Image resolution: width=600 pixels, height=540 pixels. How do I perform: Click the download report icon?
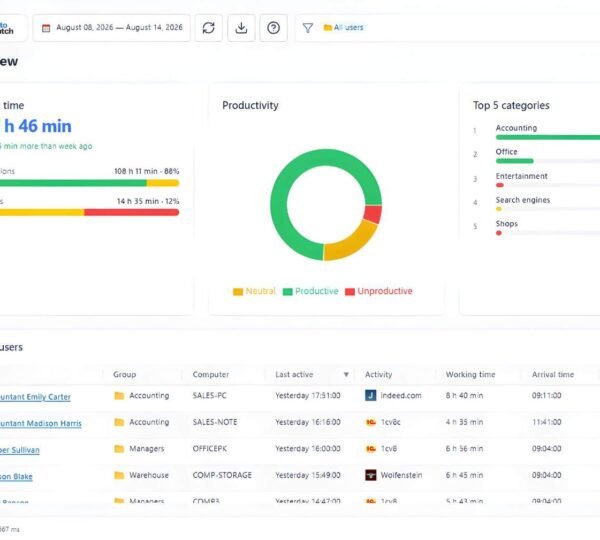pyautogui.click(x=241, y=28)
